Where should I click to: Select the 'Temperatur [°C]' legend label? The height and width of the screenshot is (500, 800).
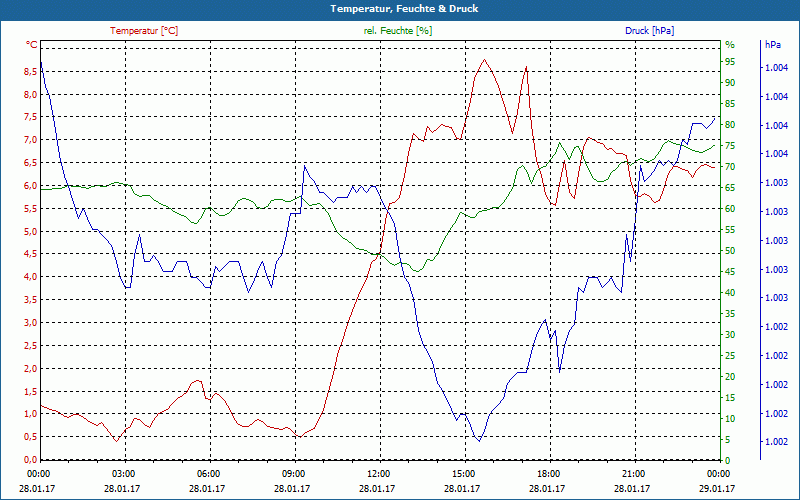click(144, 31)
